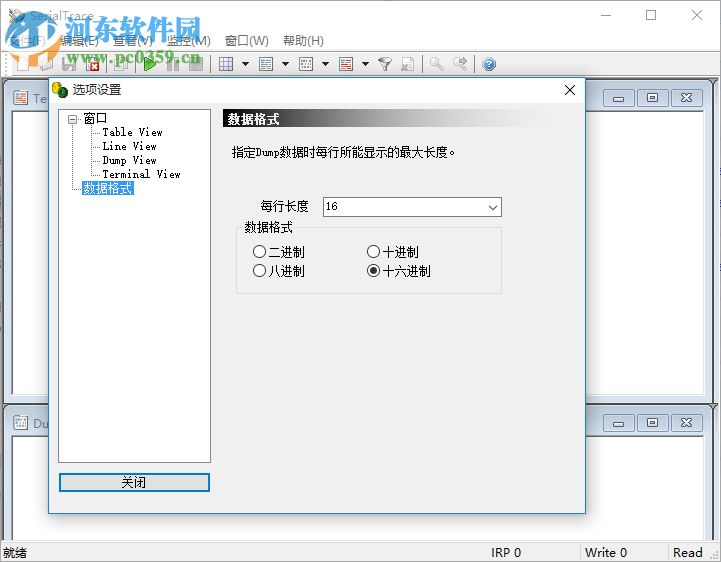721x562 pixels.
Task: Open the Dump View toolbar icon
Action: 306,64
